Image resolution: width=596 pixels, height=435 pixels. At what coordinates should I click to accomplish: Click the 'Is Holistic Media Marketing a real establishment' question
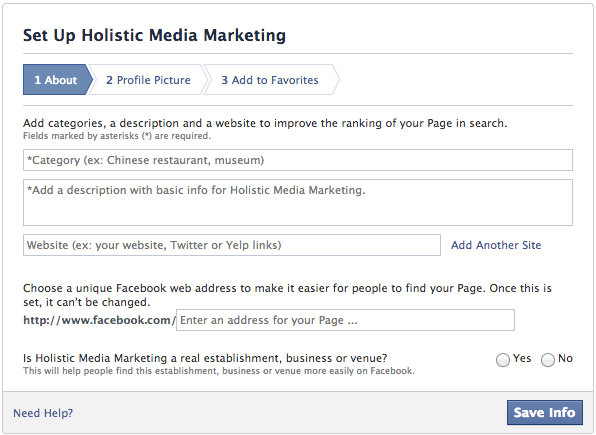[205, 358]
